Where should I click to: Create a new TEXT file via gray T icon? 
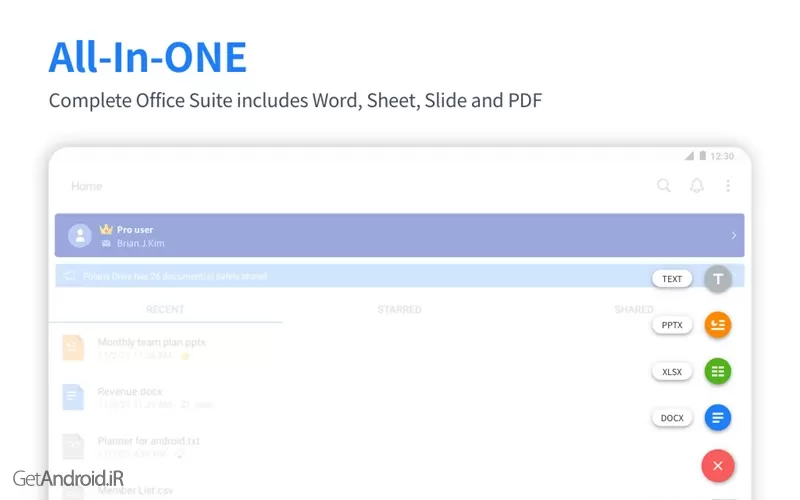718,279
